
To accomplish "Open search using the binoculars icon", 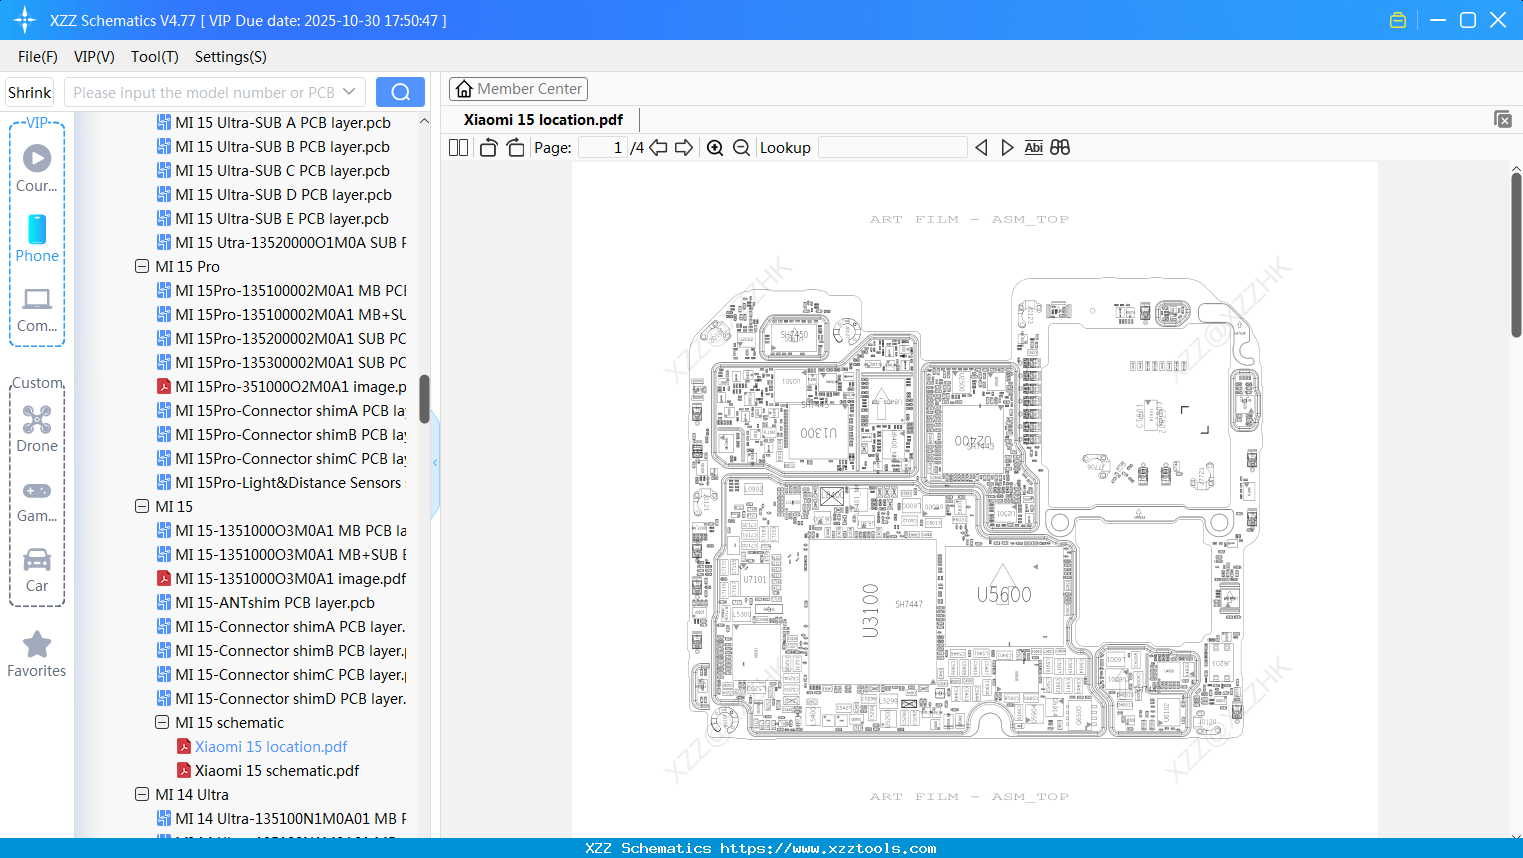I will pyautogui.click(x=1060, y=147).
